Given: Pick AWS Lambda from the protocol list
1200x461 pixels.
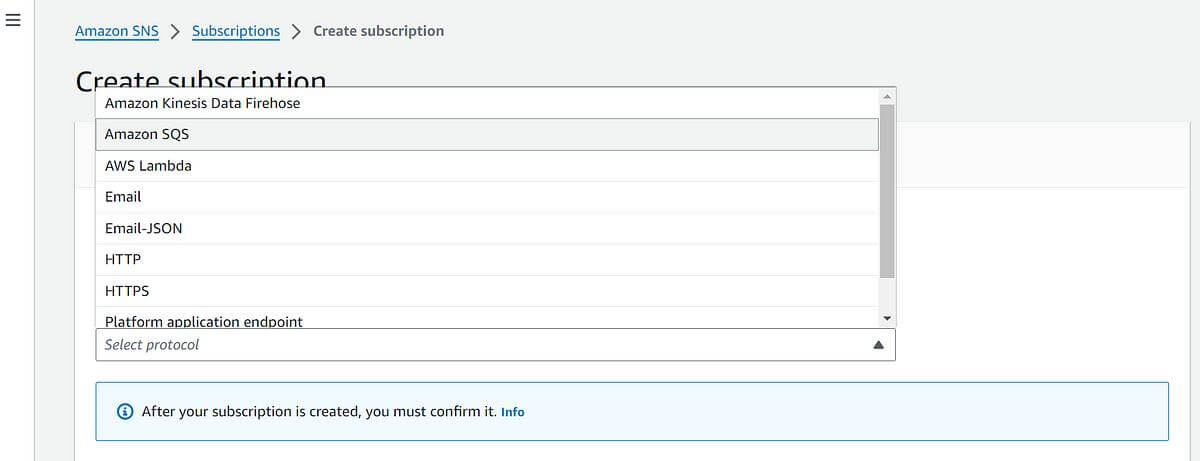Looking at the screenshot, I should point(487,166).
